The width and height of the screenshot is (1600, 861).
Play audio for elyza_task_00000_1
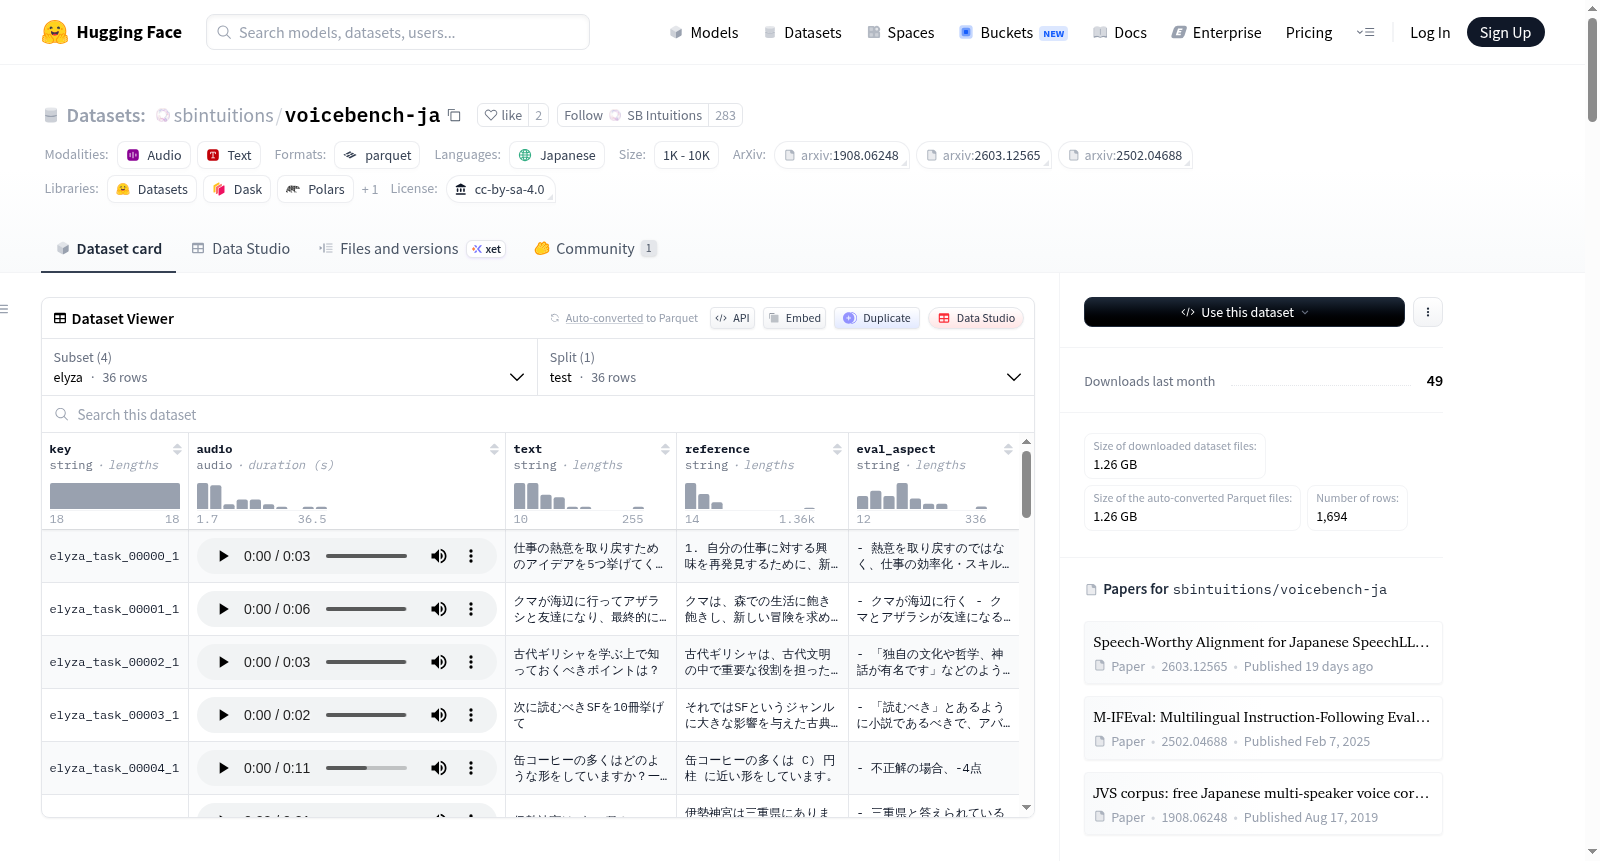coord(223,556)
